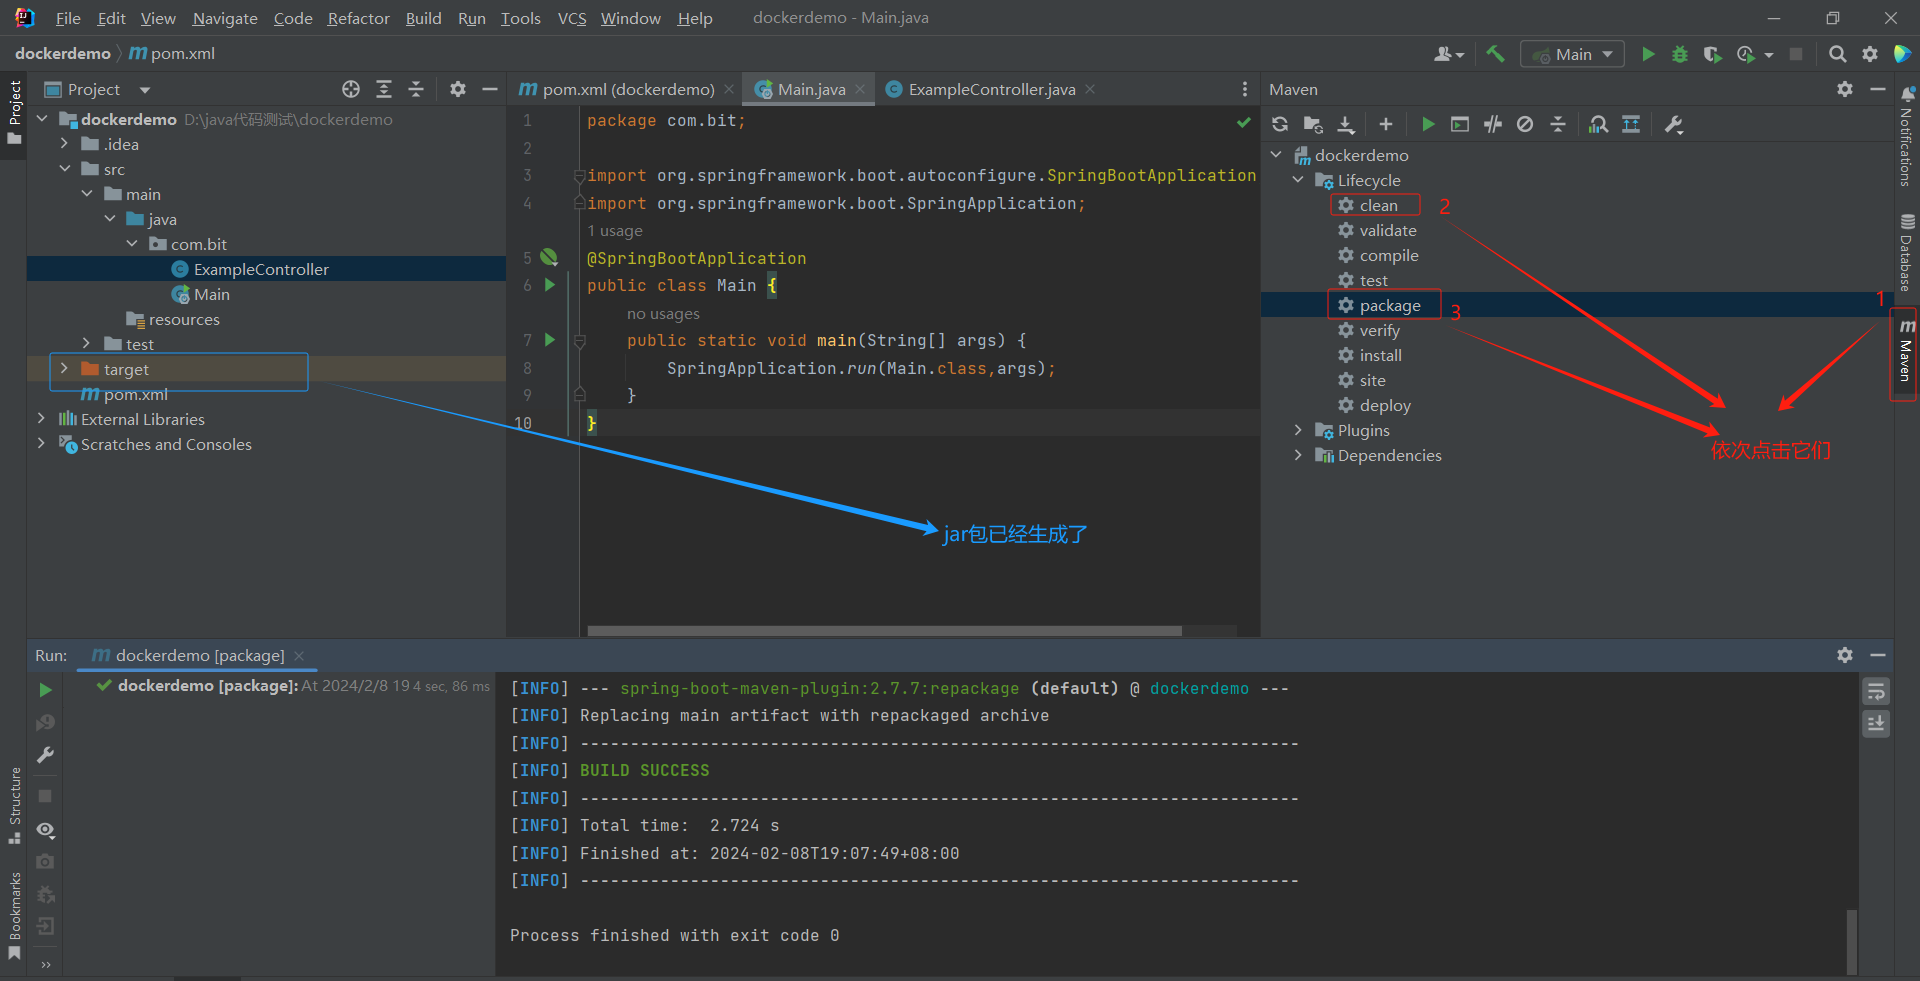Viewport: 1920px width, 981px height.
Task: Switch to ExampleController.java editor tab
Action: point(991,89)
